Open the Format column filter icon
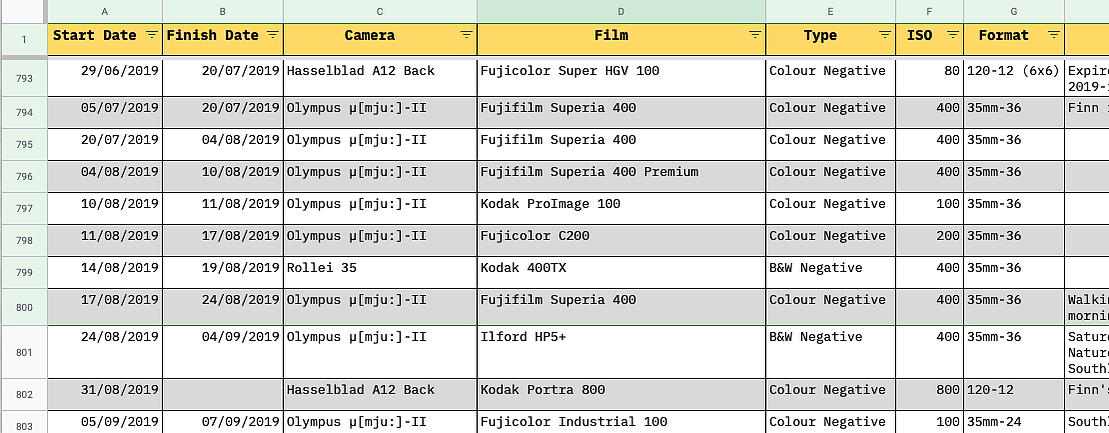 (x=1053, y=35)
